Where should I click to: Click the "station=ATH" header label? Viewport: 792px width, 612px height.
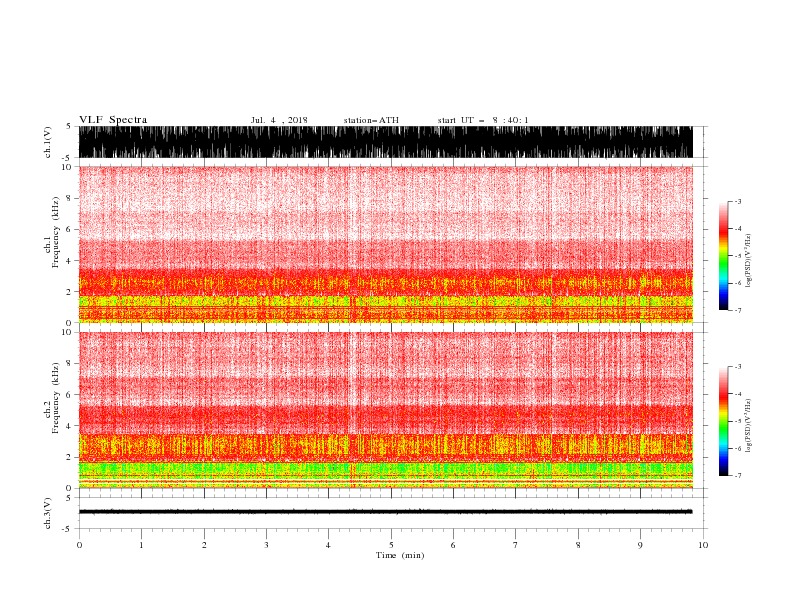coord(371,120)
